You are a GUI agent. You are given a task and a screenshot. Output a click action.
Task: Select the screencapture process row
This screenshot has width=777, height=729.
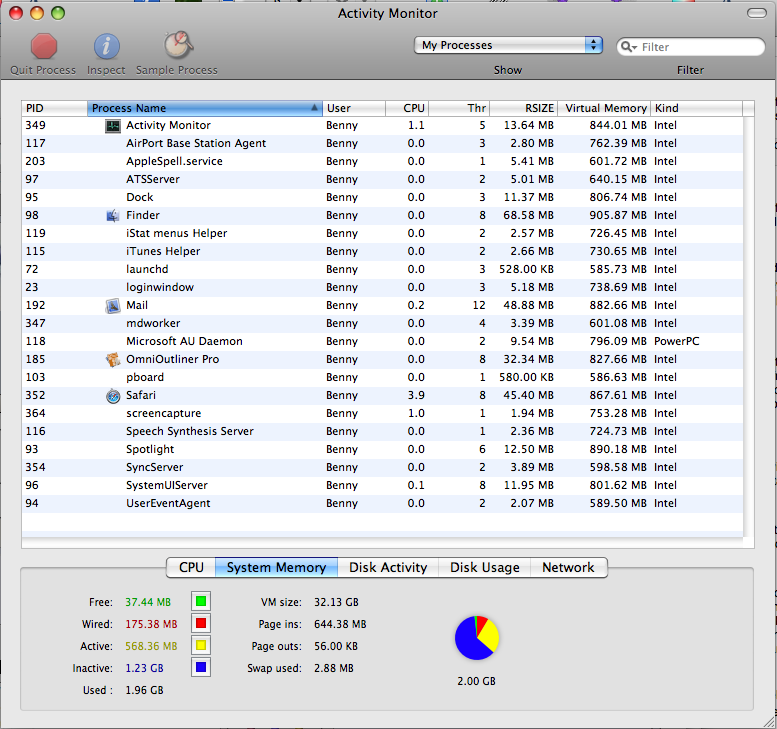tap(382, 414)
